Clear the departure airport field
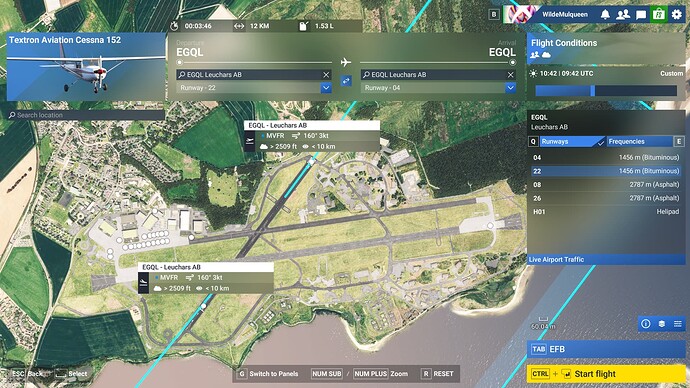The height and width of the screenshot is (388, 690). (326, 75)
